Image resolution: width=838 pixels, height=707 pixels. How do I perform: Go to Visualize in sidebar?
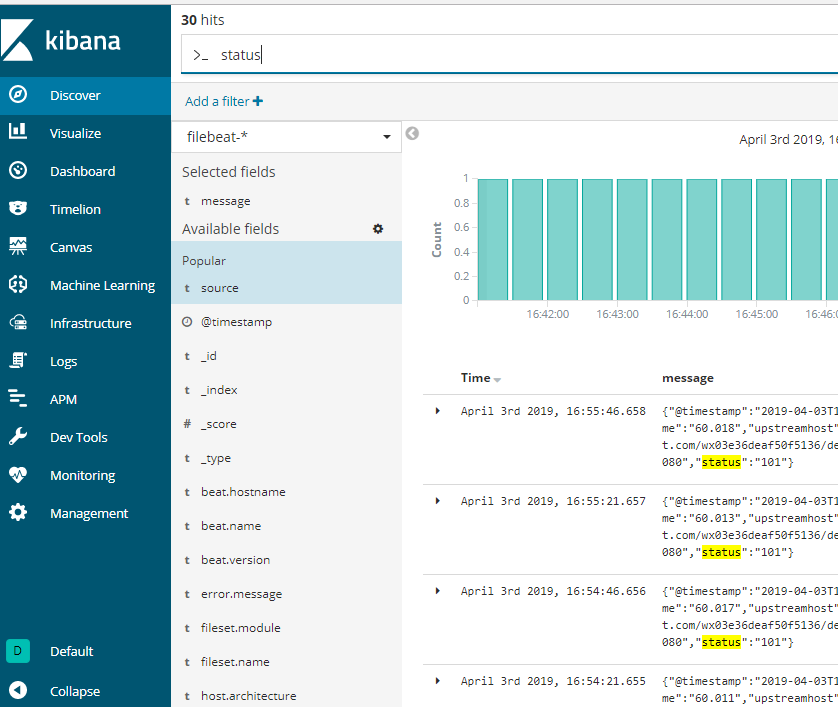[75, 134]
